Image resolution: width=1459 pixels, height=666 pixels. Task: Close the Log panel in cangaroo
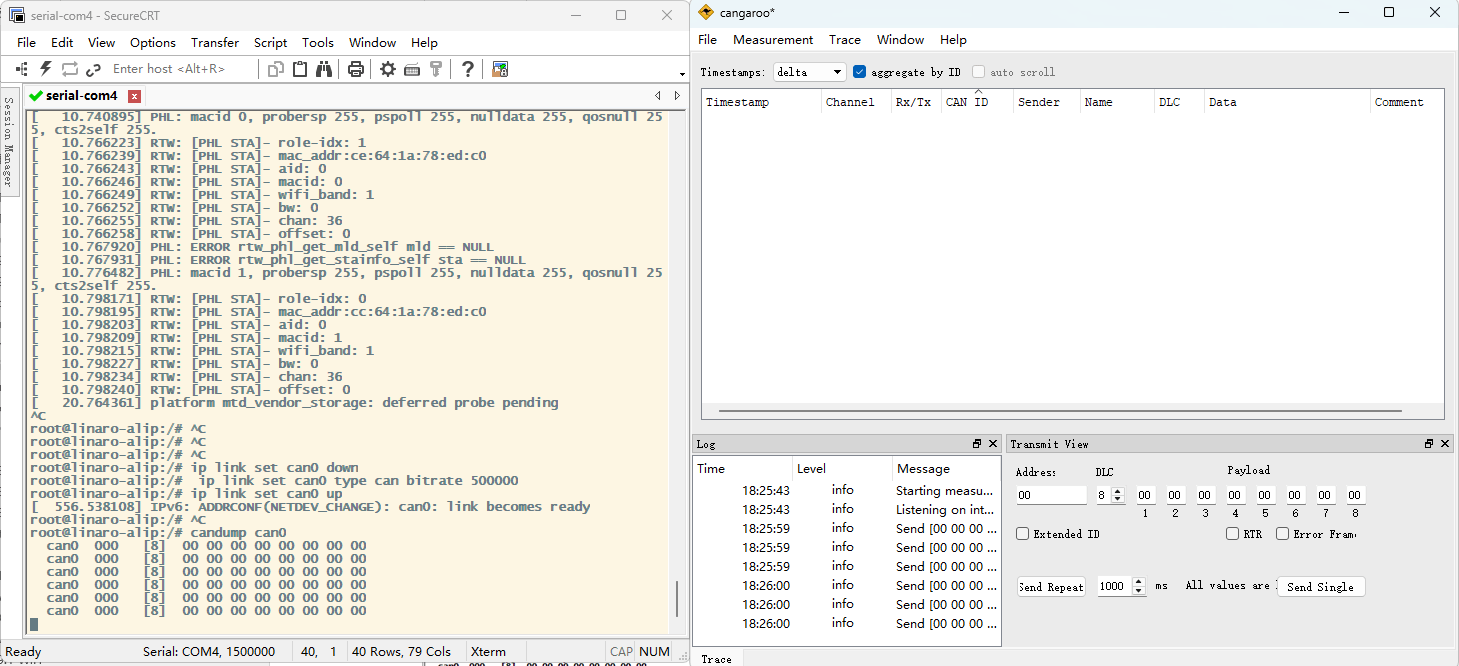(993, 444)
